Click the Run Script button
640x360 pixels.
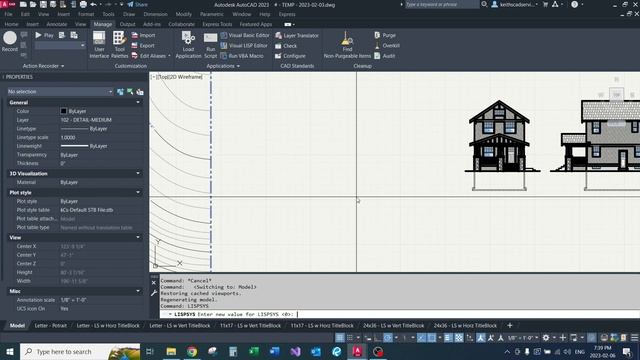click(211, 45)
